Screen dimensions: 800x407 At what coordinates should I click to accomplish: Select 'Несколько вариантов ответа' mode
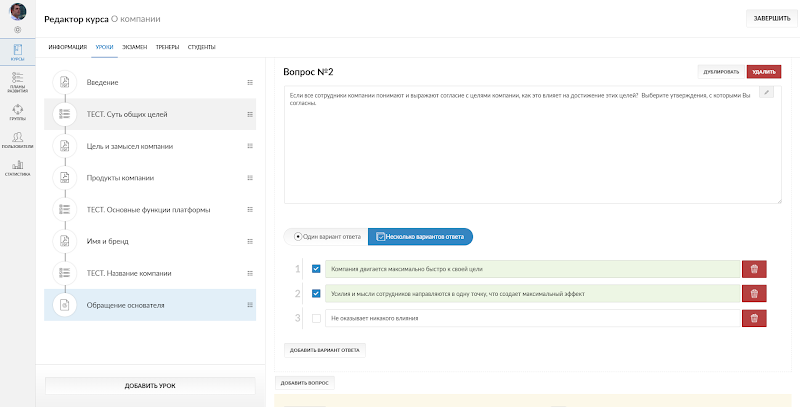coord(420,237)
